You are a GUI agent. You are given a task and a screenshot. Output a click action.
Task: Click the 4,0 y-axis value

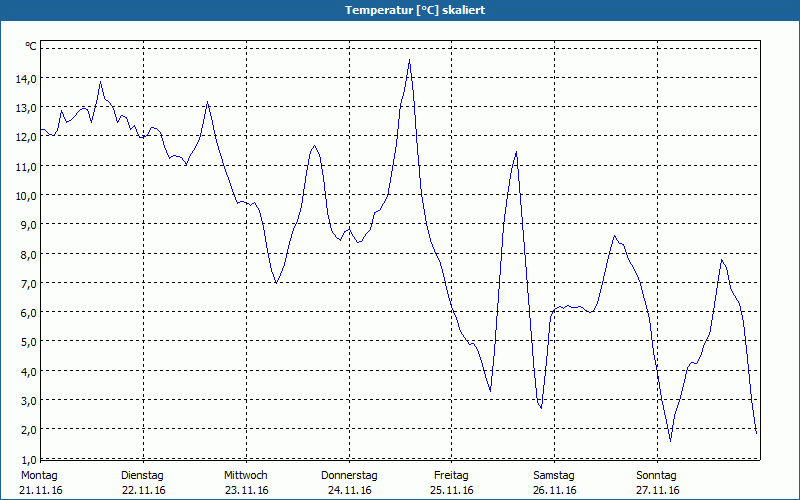pyautogui.click(x=28, y=372)
